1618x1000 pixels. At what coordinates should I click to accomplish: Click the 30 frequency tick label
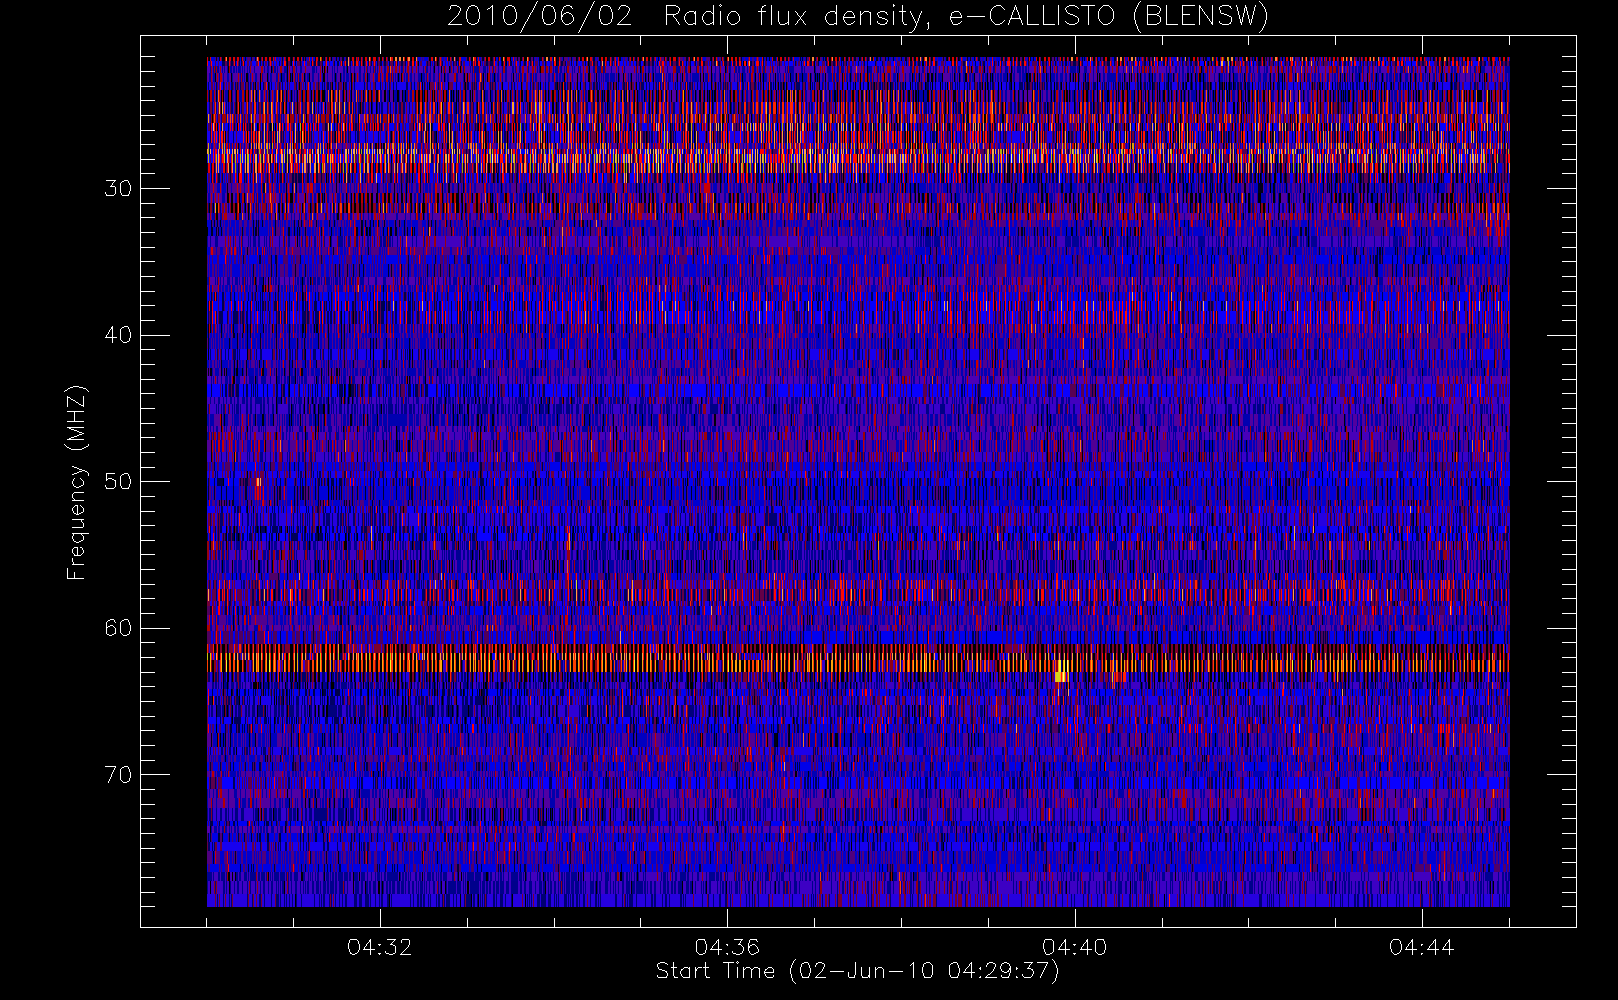[118, 188]
